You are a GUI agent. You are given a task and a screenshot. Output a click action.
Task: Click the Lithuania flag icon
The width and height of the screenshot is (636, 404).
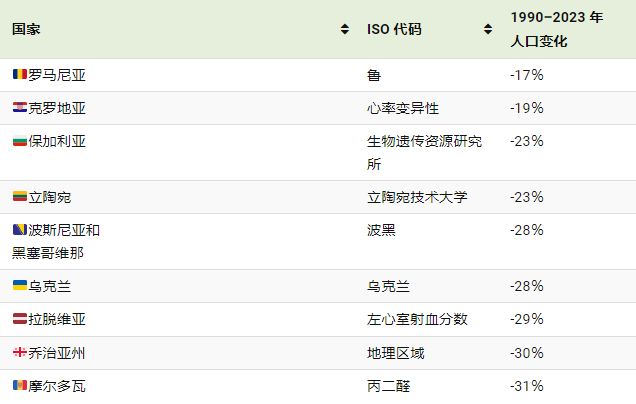point(20,197)
